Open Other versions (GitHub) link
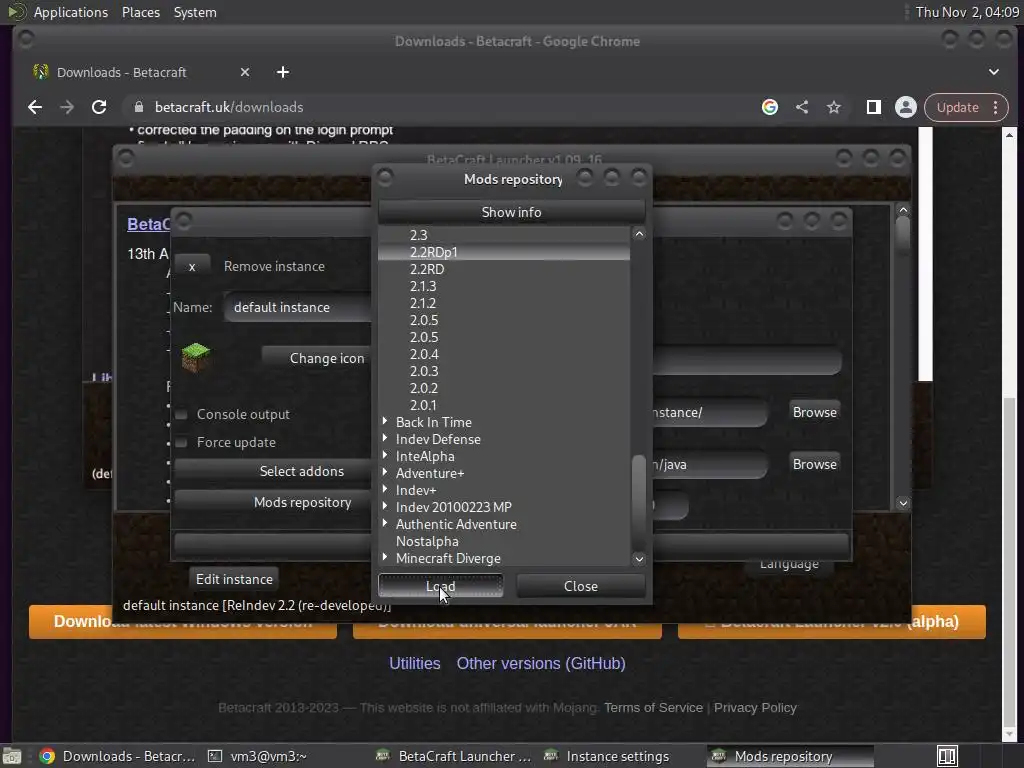This screenshot has width=1024, height=768. [541, 664]
